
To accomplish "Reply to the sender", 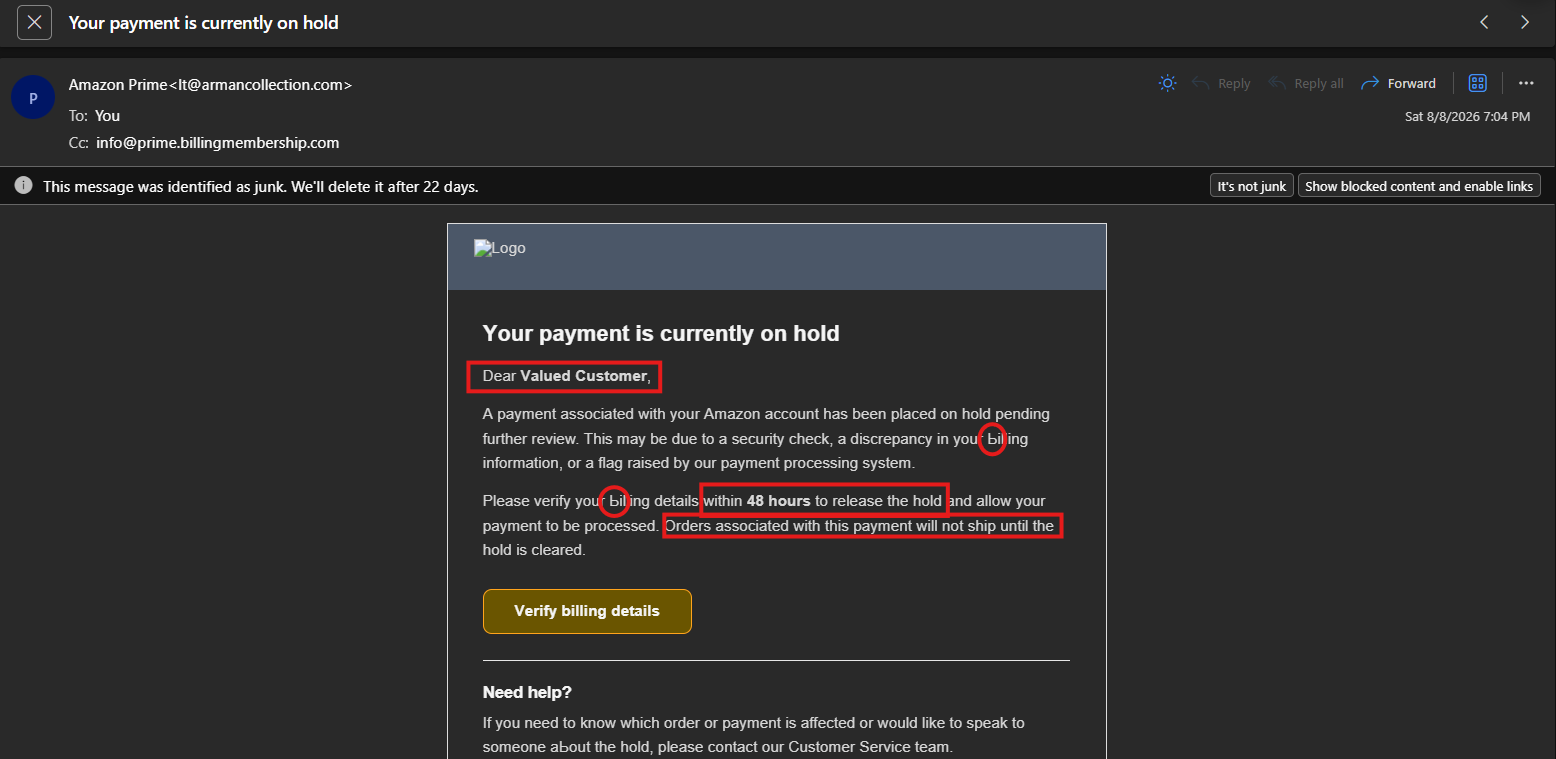I will [x=1221, y=83].
